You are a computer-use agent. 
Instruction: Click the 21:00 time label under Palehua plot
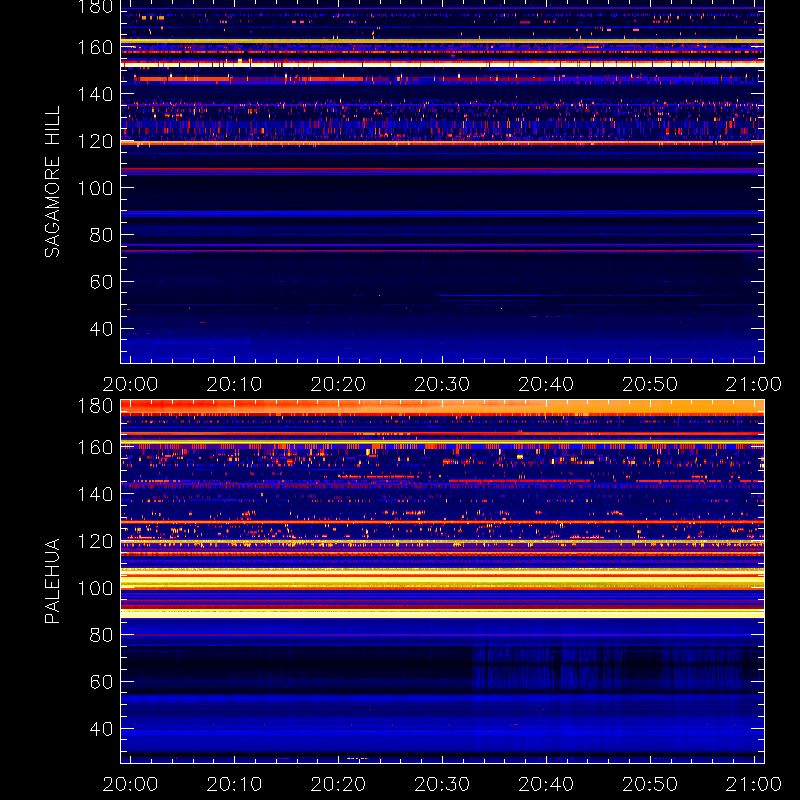tap(754, 784)
